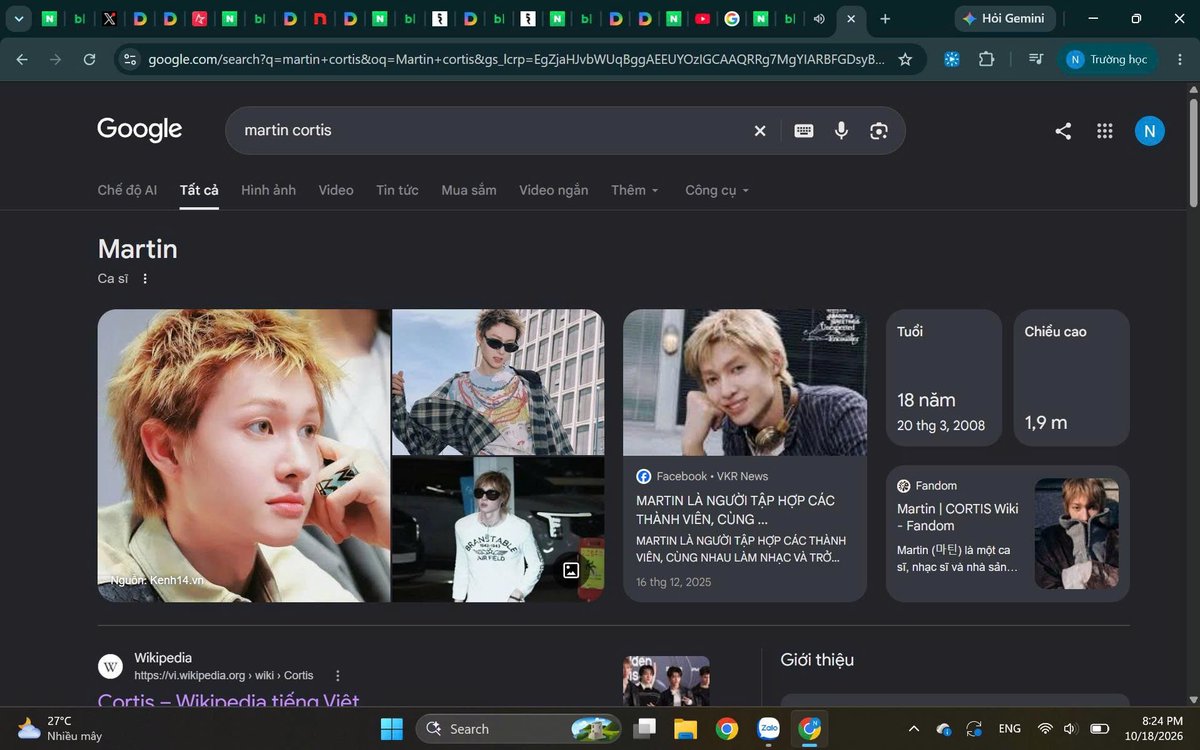The height and width of the screenshot is (750, 1200).
Task: Open the Wikipedia result thumbnail
Action: click(x=666, y=682)
